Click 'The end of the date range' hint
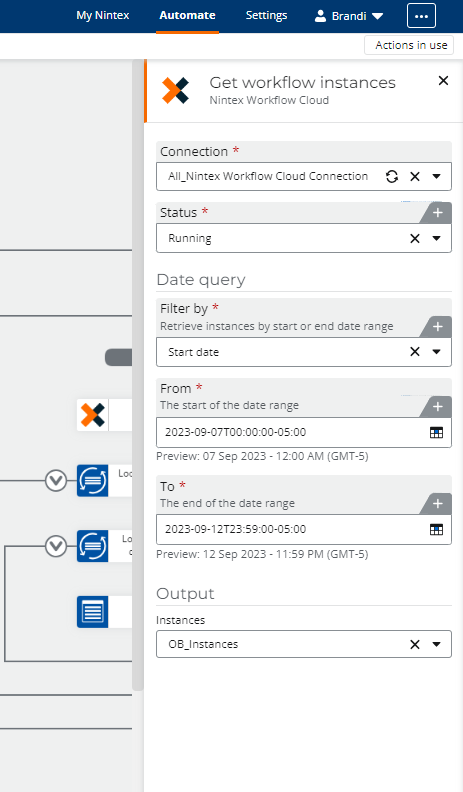Viewport: 463px width, 792px height. 227,503
